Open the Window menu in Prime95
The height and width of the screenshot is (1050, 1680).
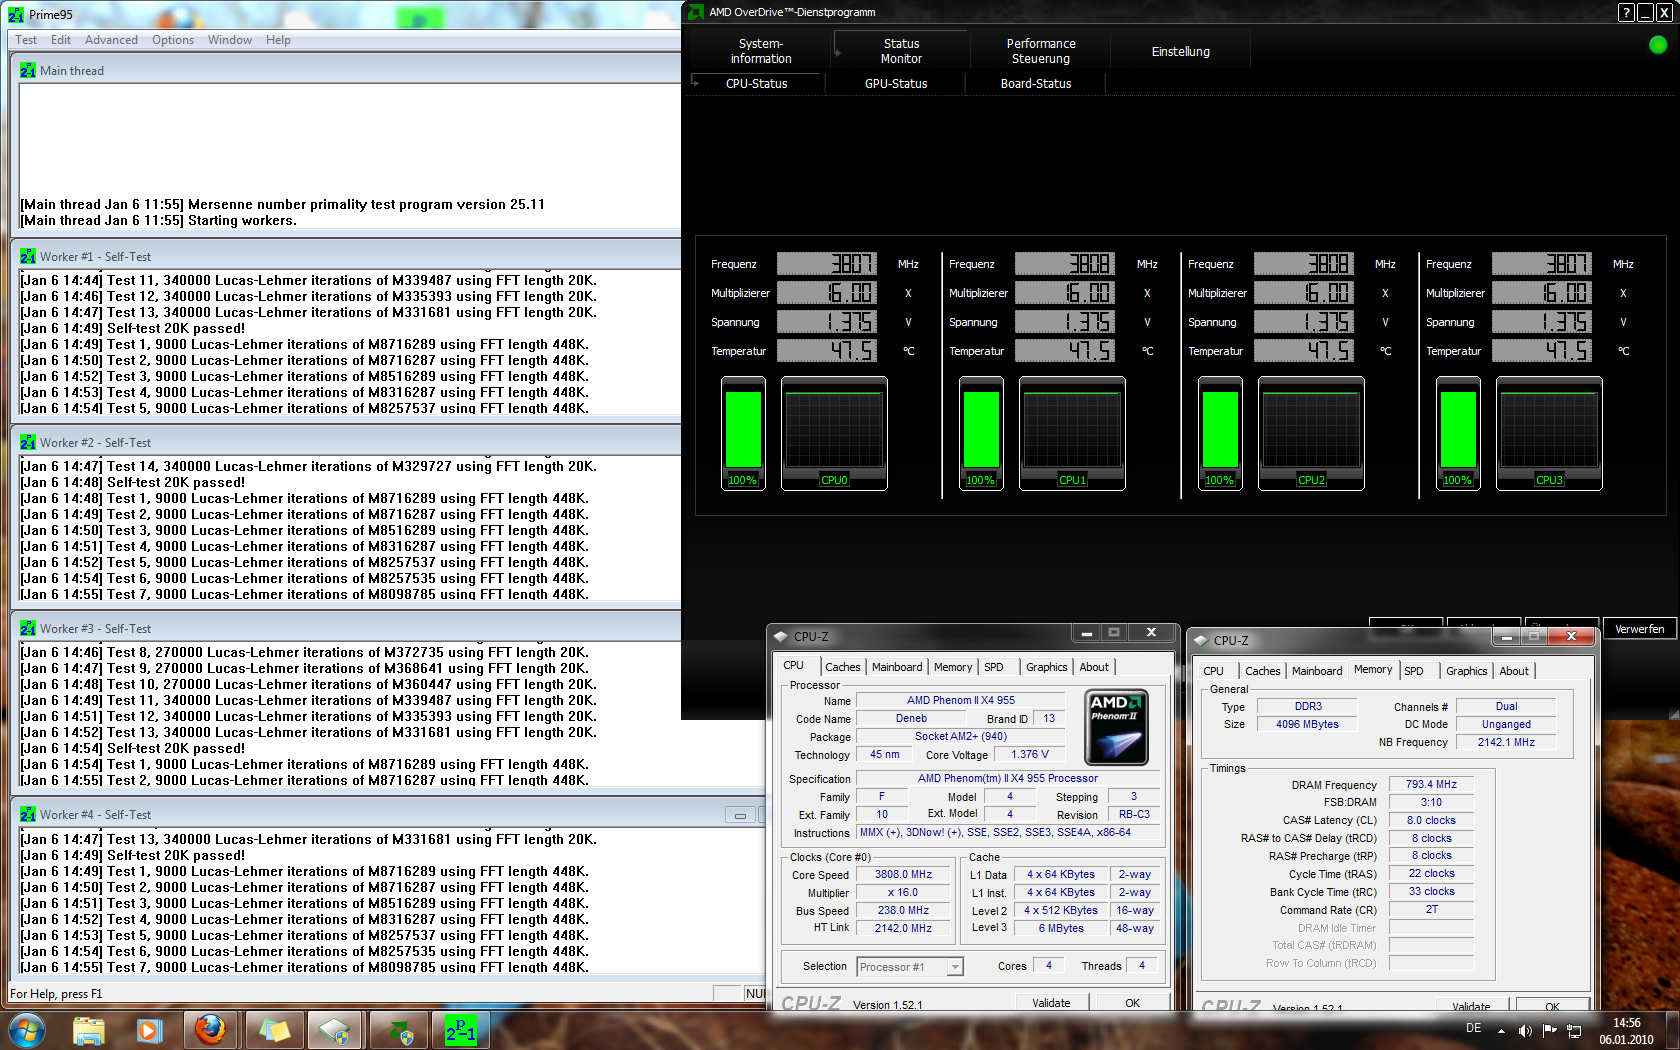click(230, 40)
